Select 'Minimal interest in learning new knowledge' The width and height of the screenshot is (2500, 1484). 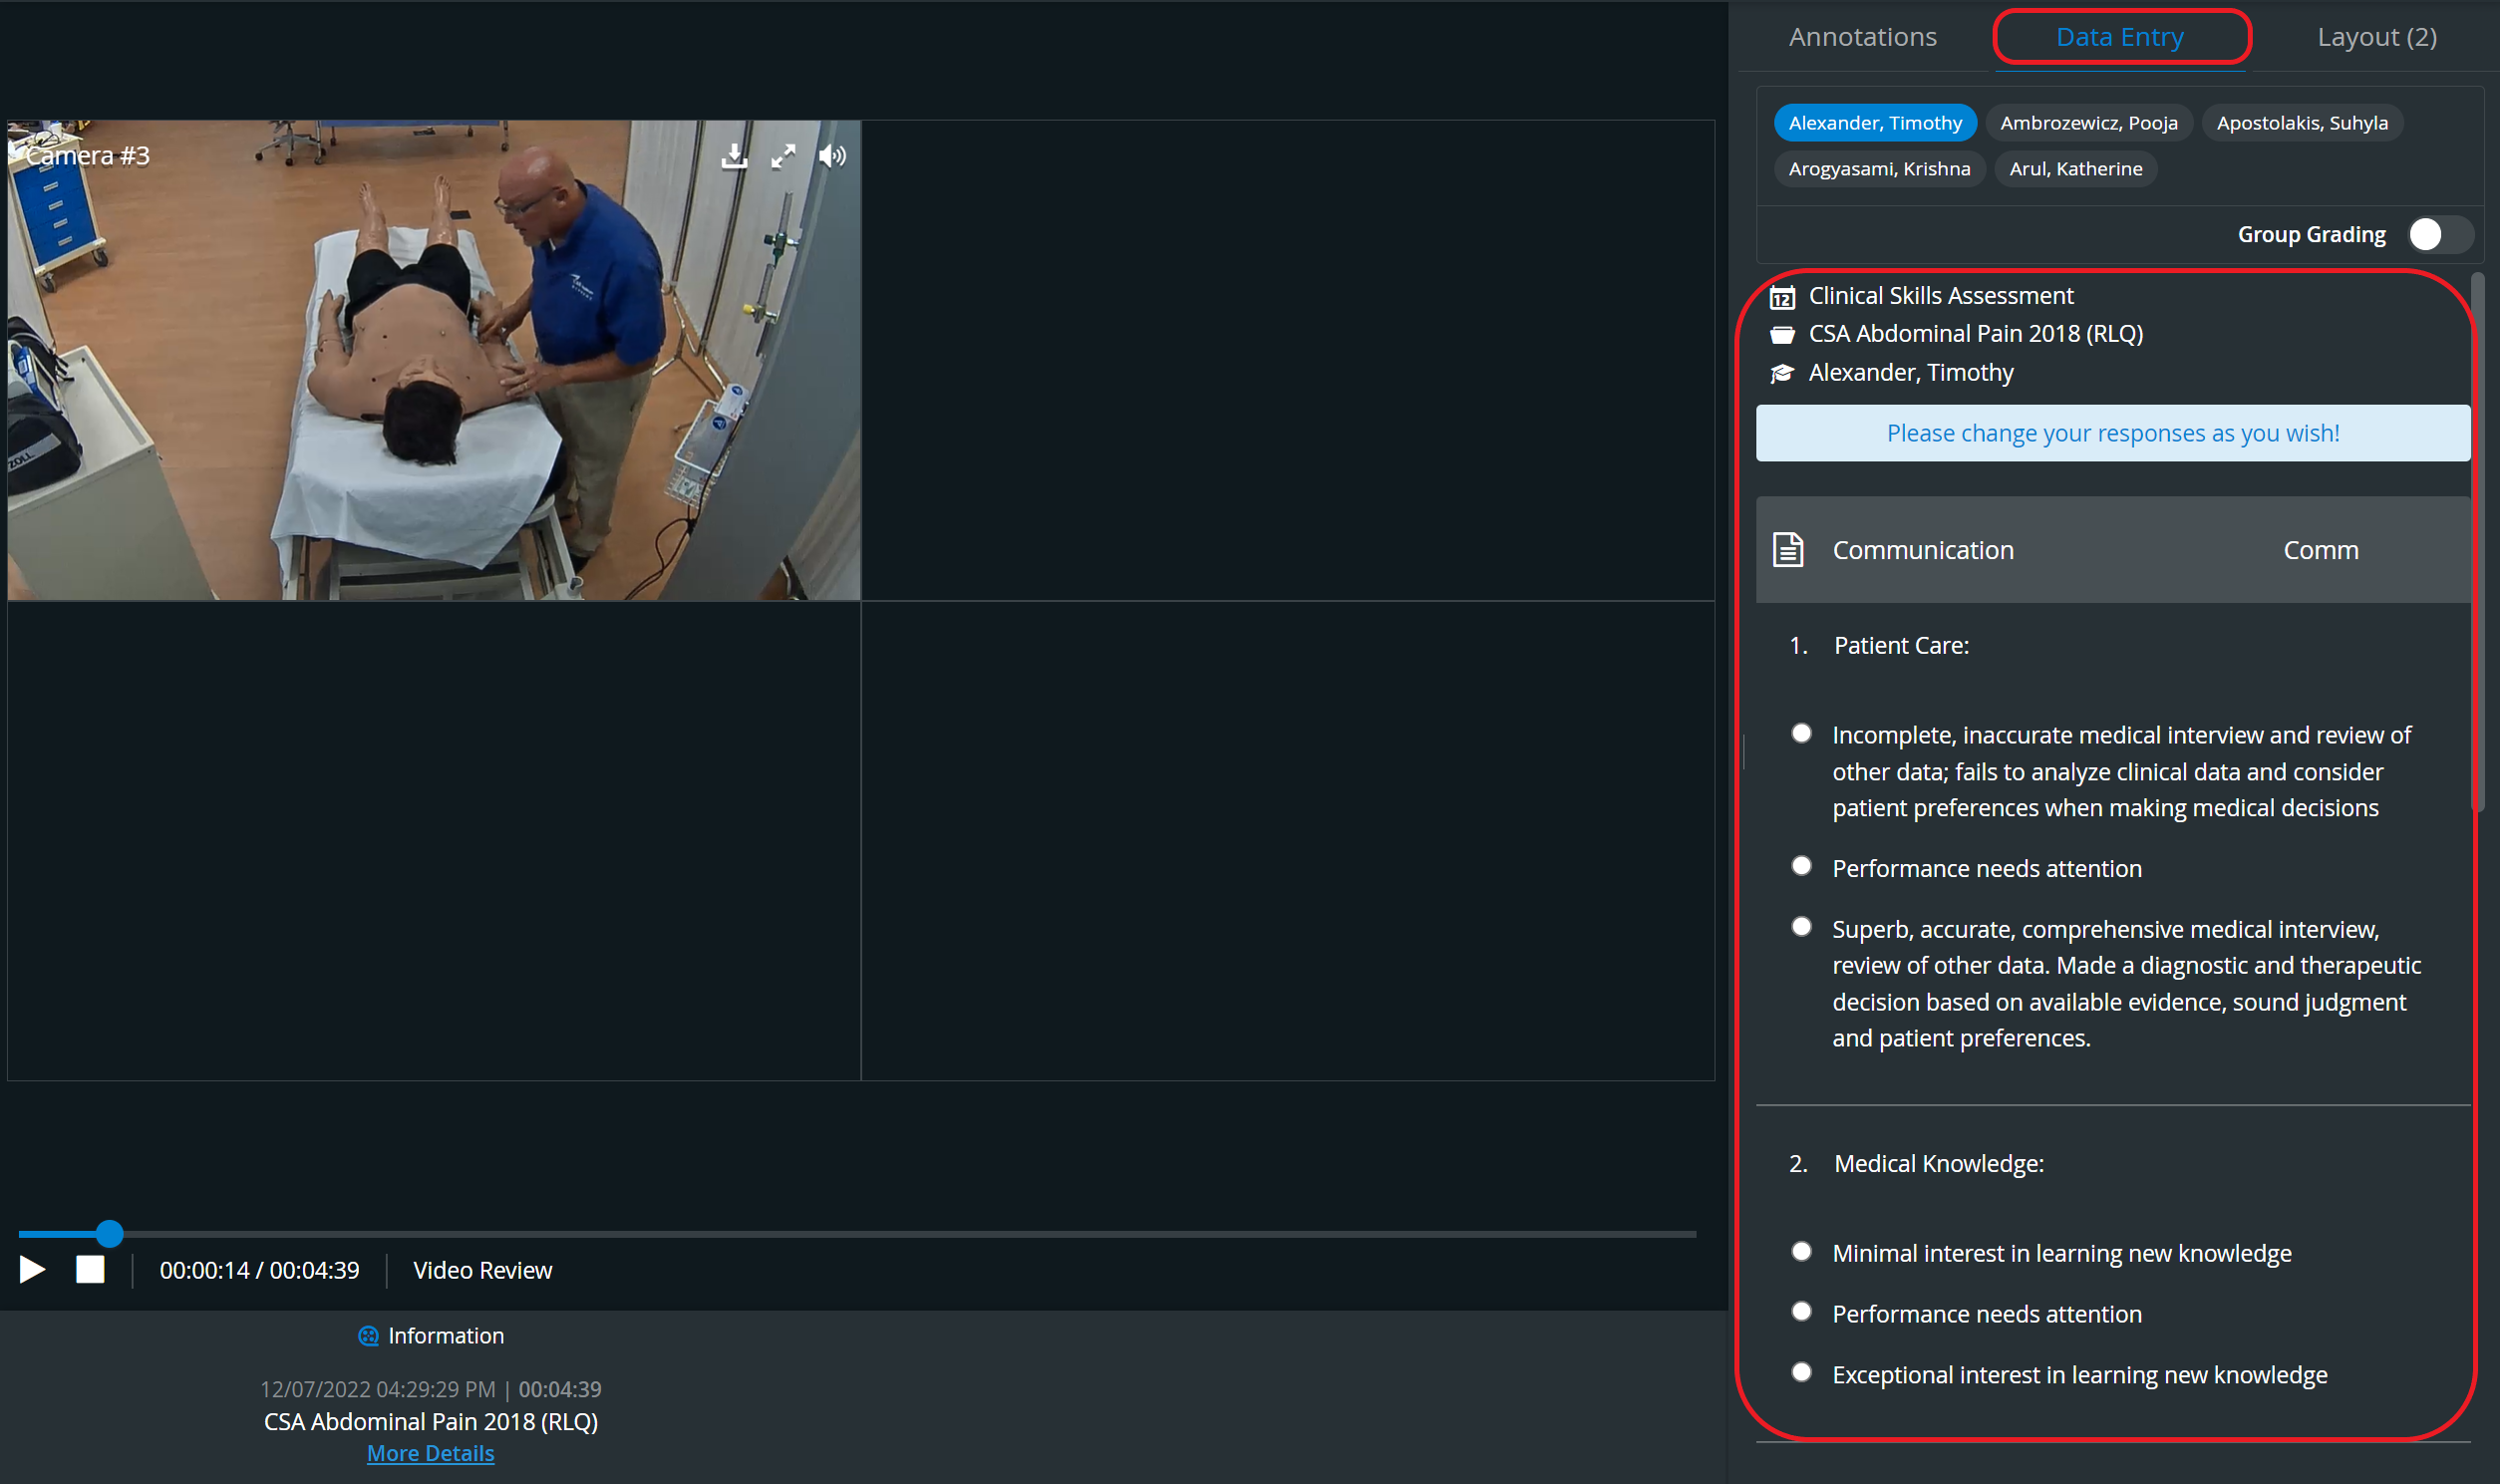pyautogui.click(x=1801, y=1251)
